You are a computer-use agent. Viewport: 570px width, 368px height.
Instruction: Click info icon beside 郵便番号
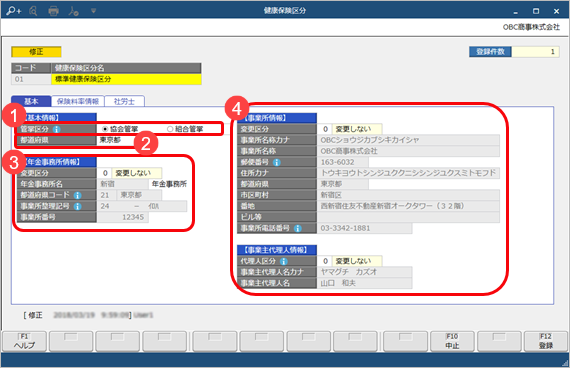277,162
